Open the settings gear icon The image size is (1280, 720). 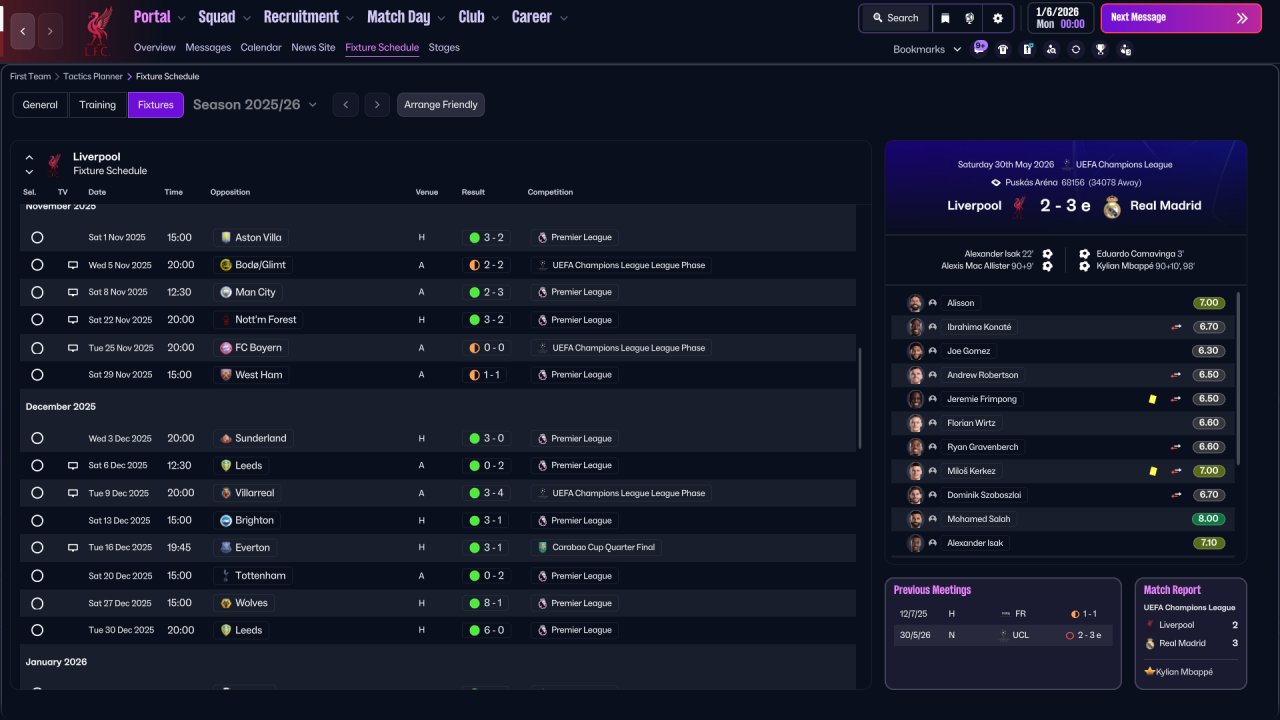coord(998,18)
